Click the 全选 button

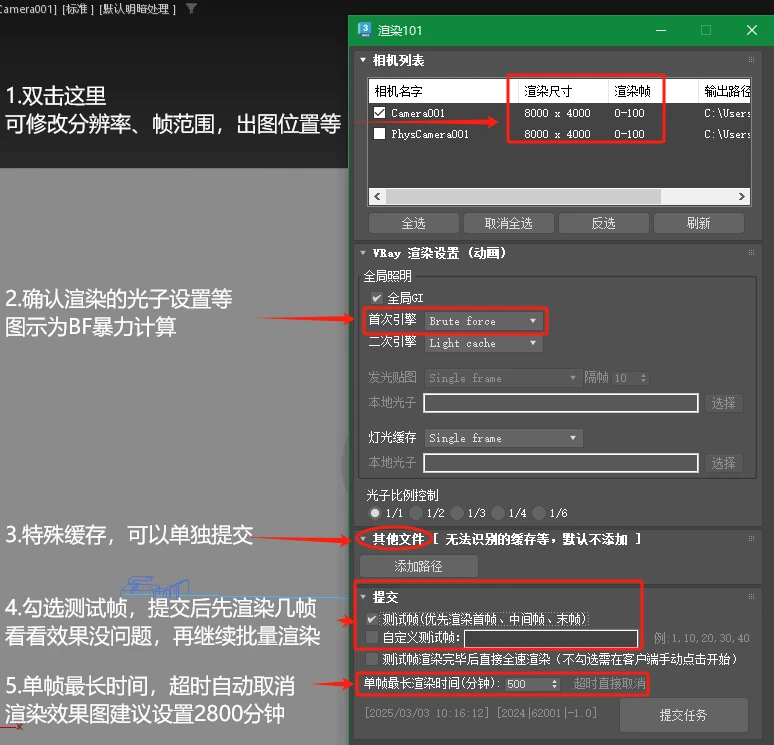[x=414, y=223]
